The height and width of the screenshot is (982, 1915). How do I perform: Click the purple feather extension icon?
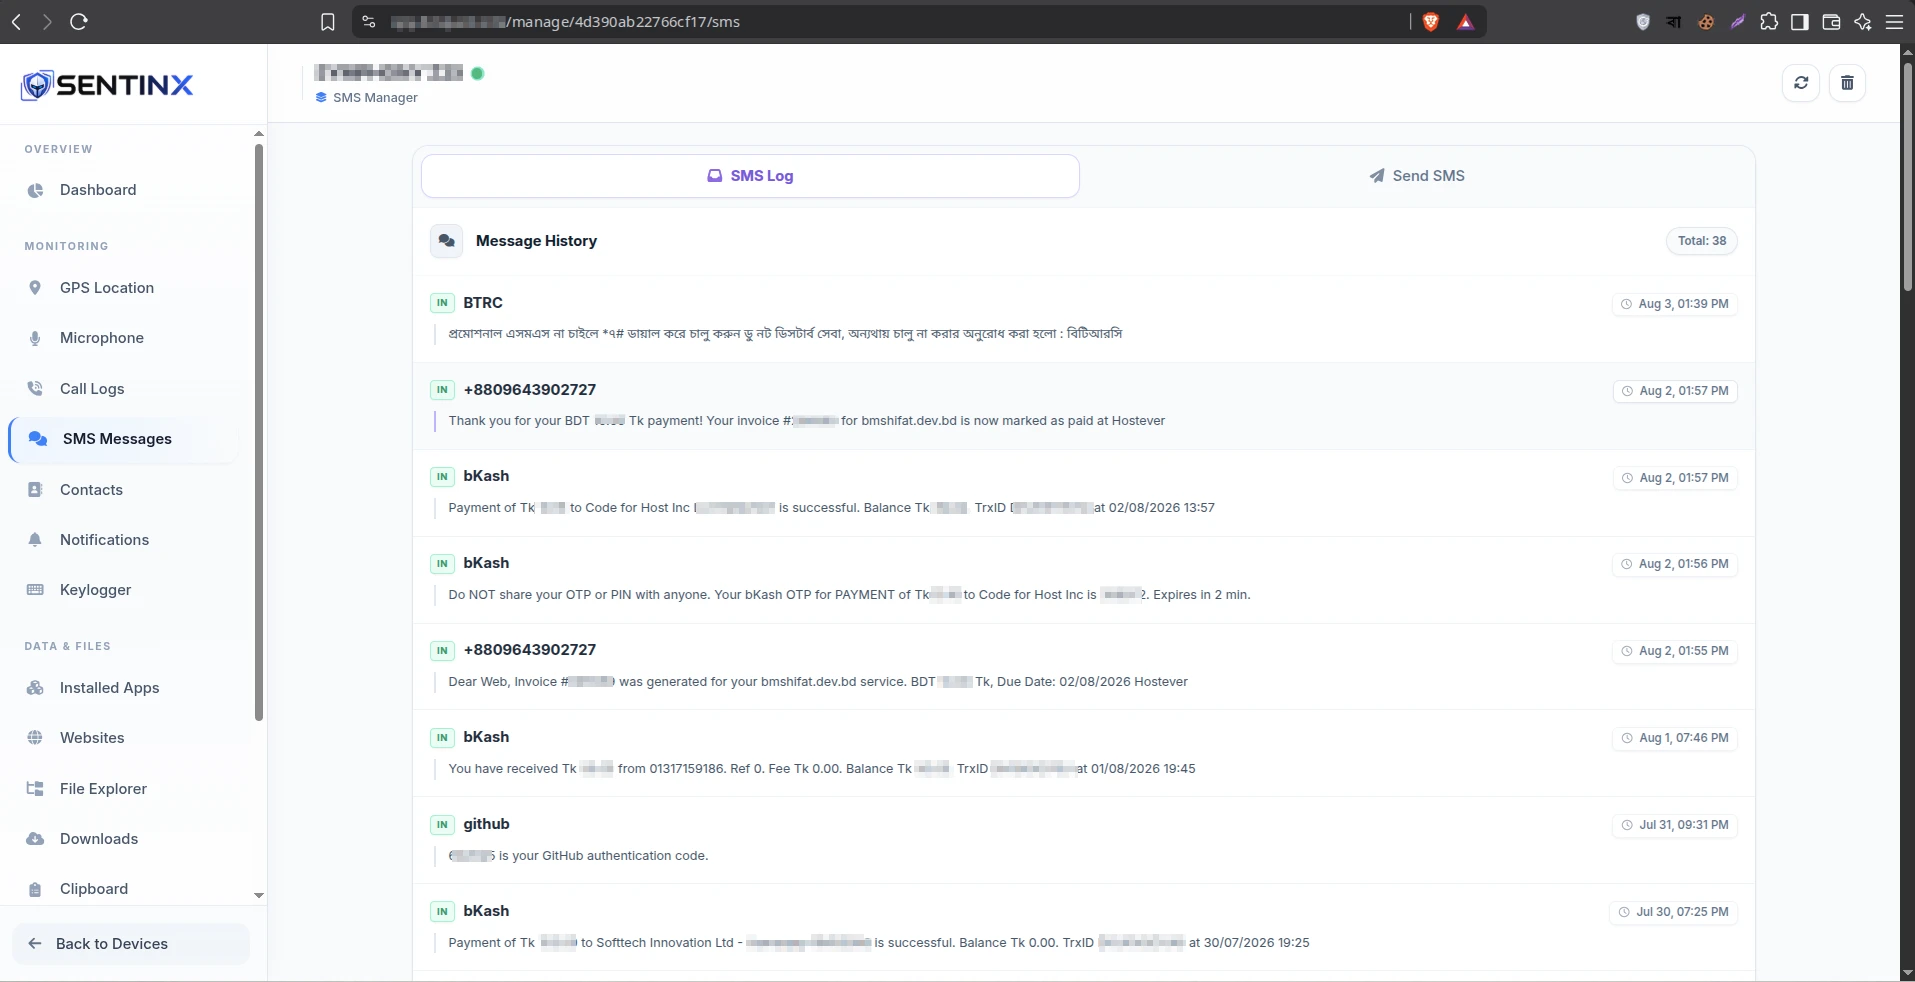tap(1738, 22)
